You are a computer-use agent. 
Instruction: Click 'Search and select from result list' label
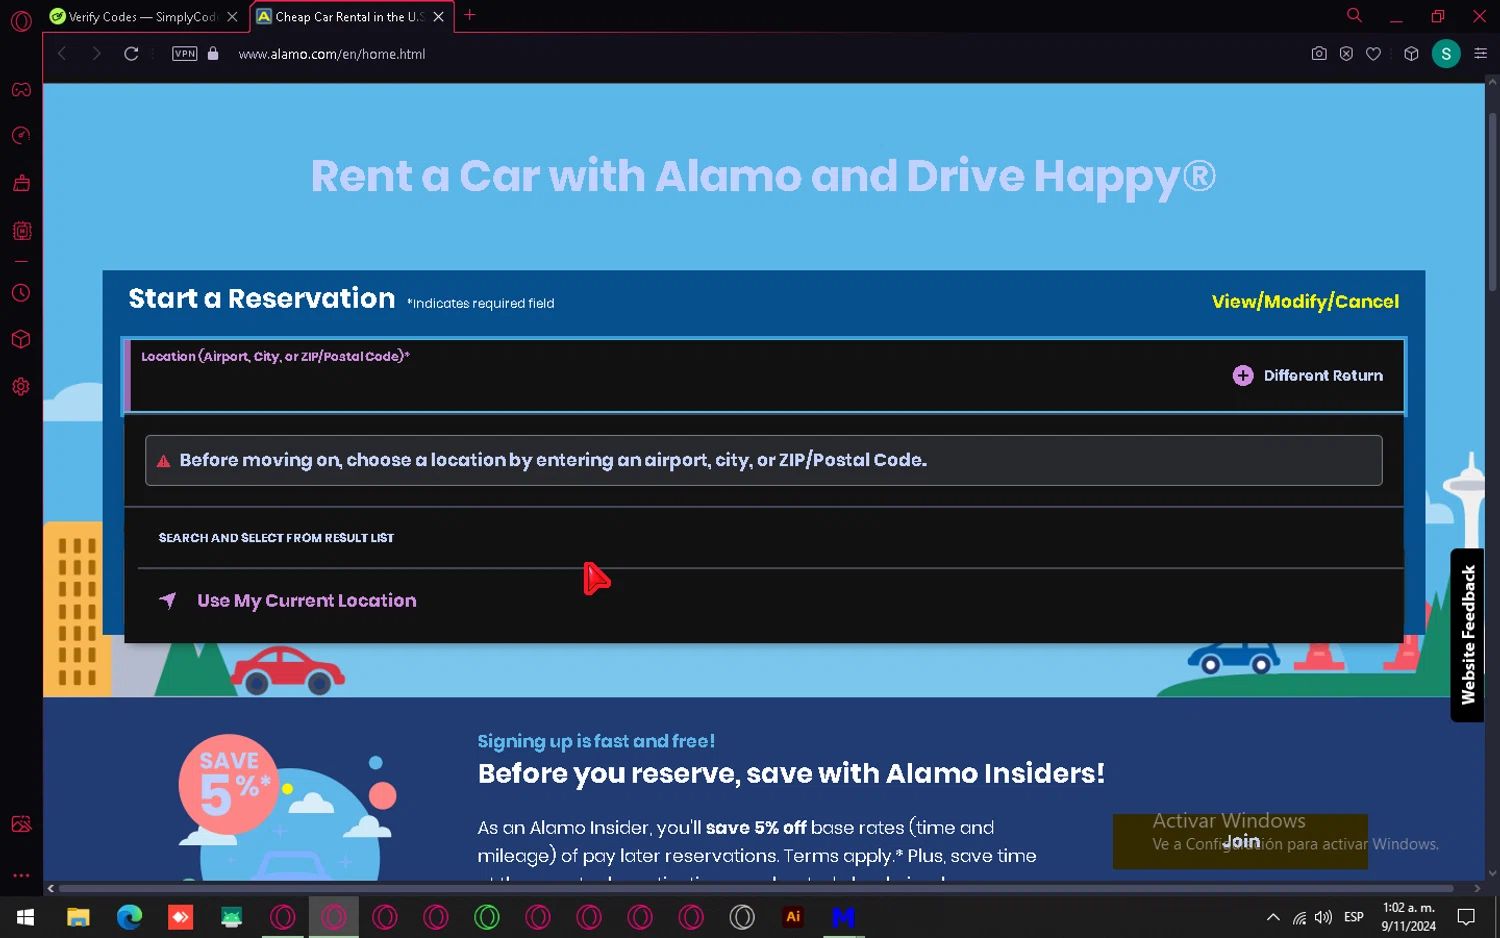point(276,538)
